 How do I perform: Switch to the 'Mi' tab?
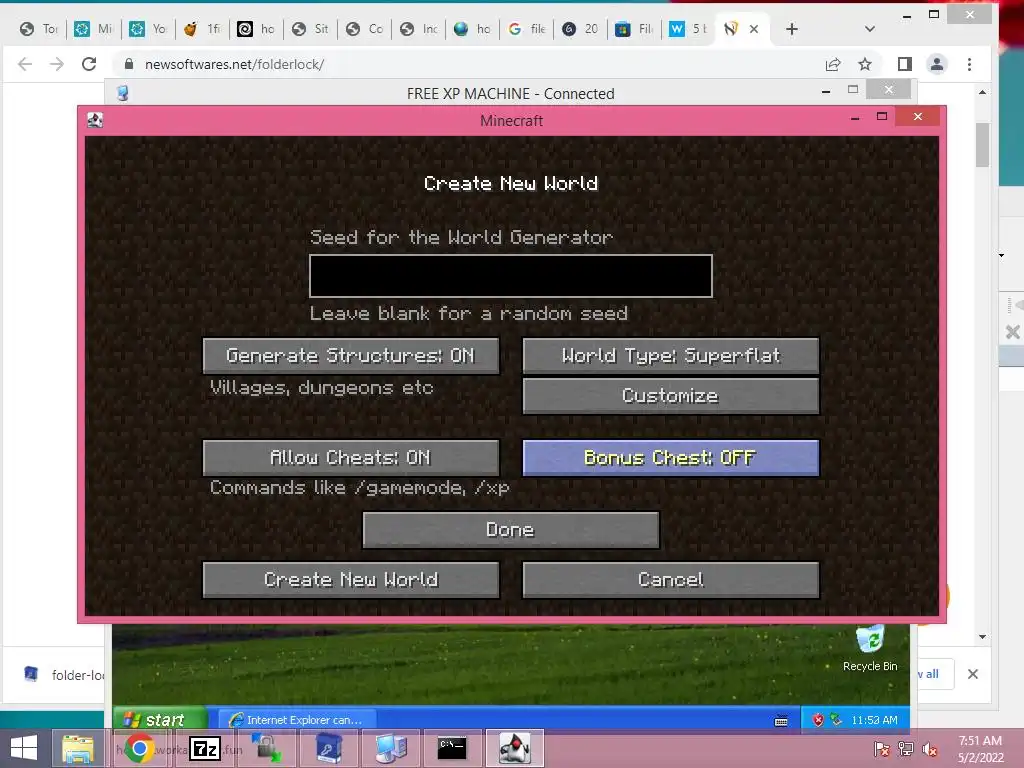pyautogui.click(x=93, y=29)
